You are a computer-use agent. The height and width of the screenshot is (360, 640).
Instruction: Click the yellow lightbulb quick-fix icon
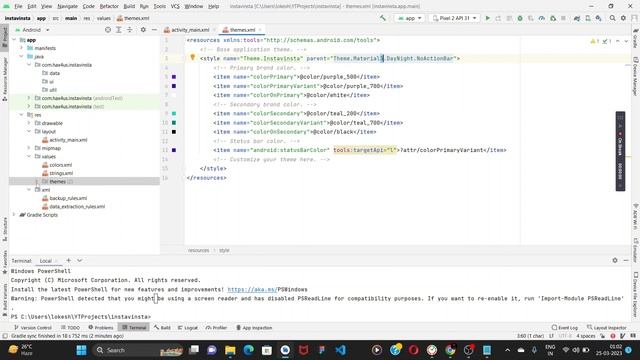pyautogui.click(x=193, y=58)
